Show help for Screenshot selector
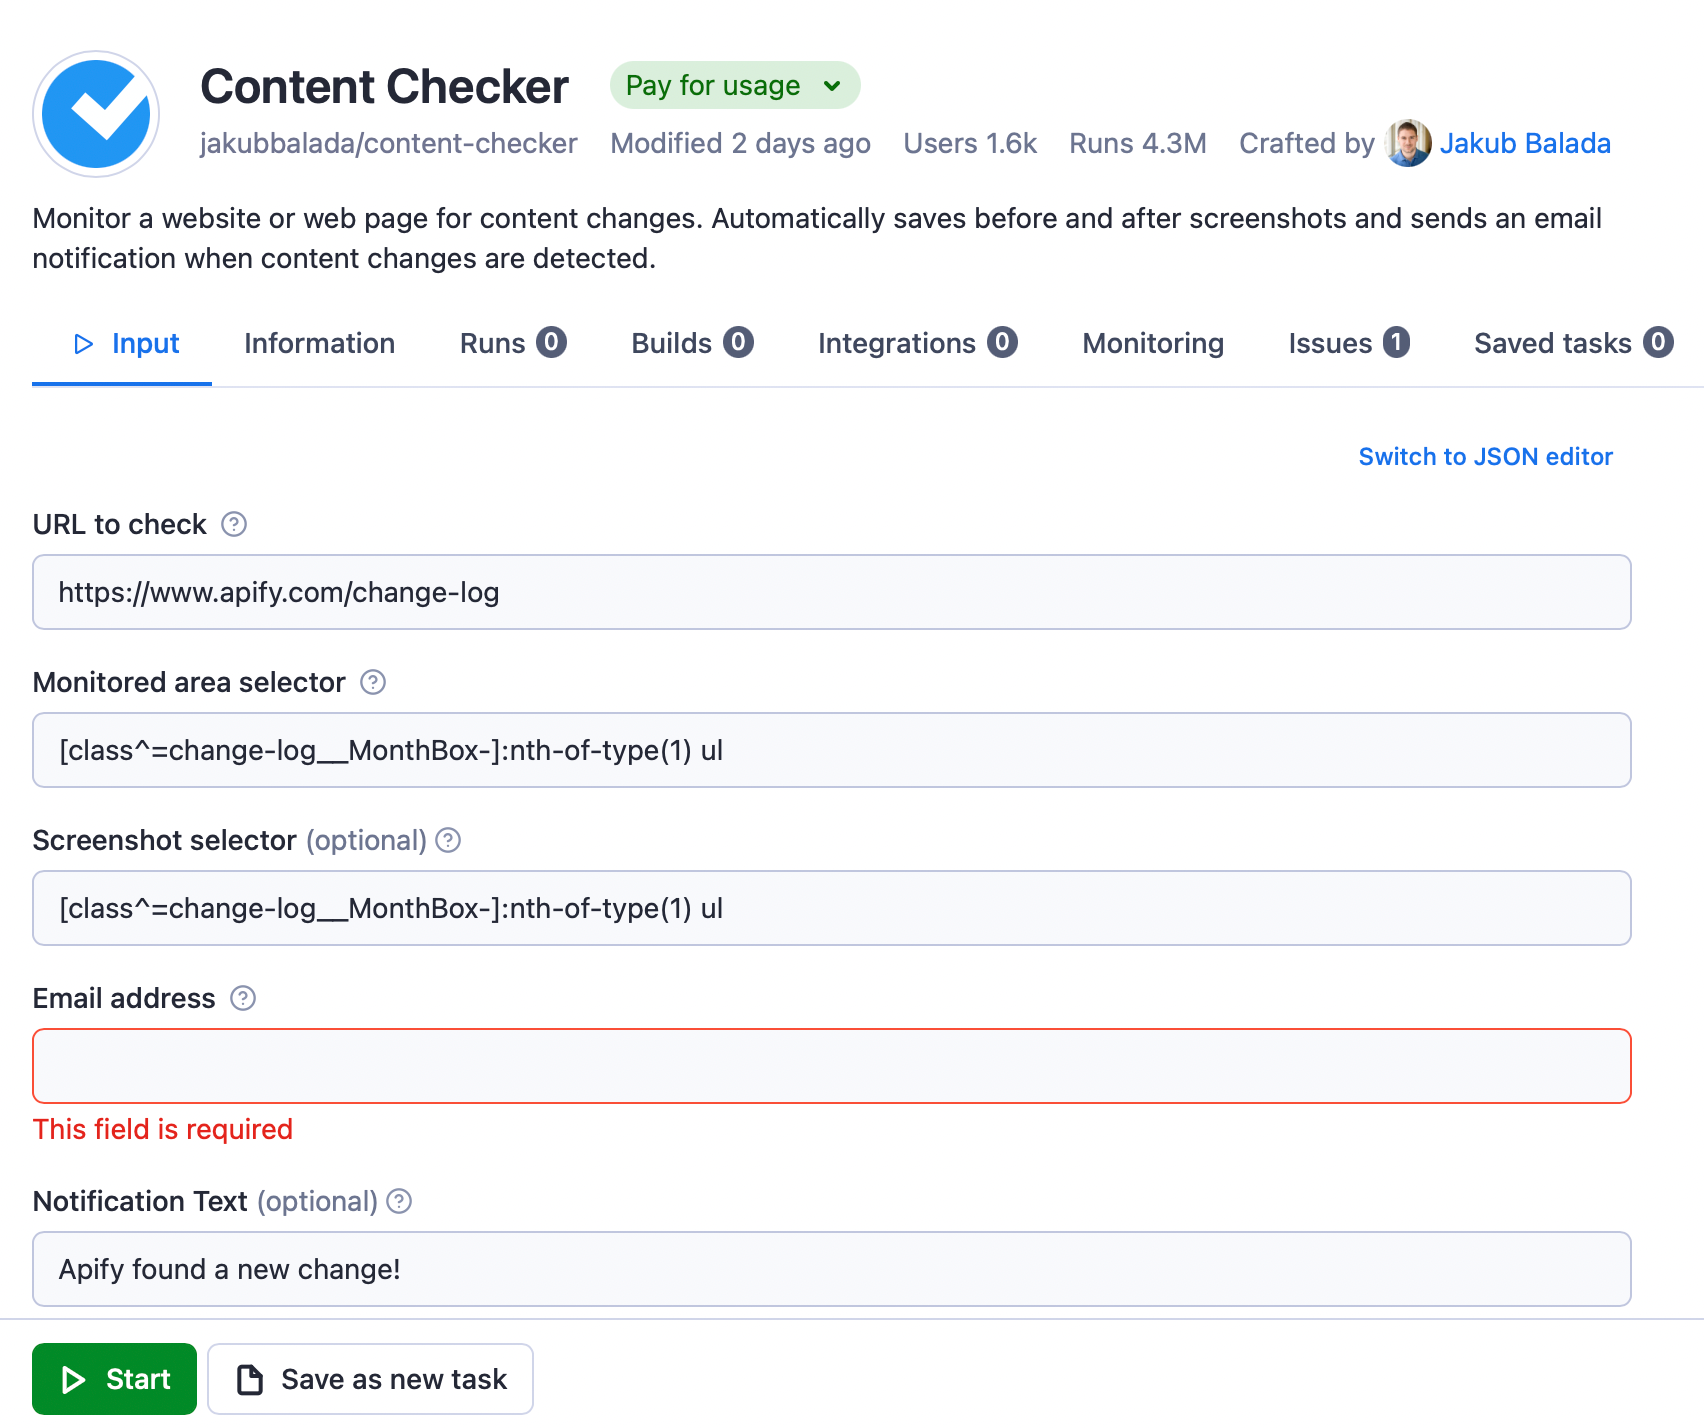1704x1428 pixels. coord(448,840)
